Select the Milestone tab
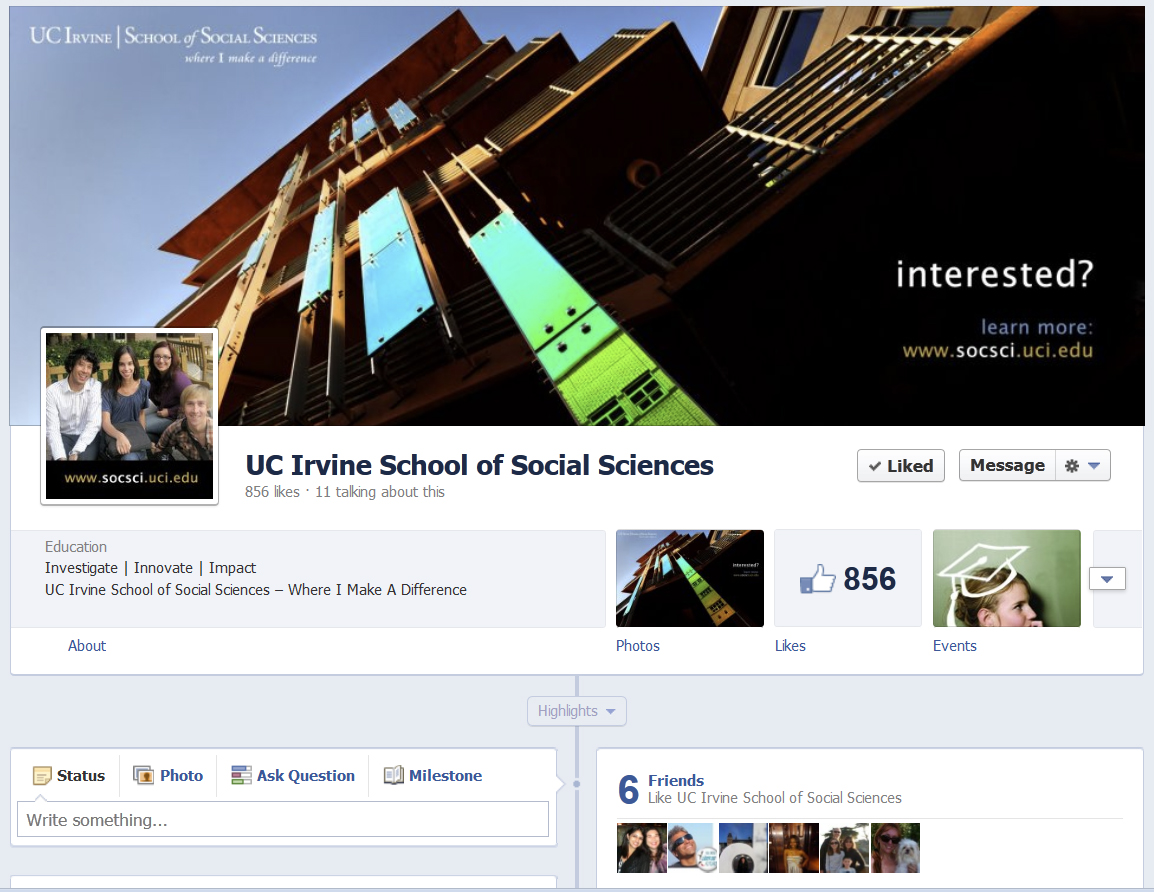1154x892 pixels. (433, 776)
